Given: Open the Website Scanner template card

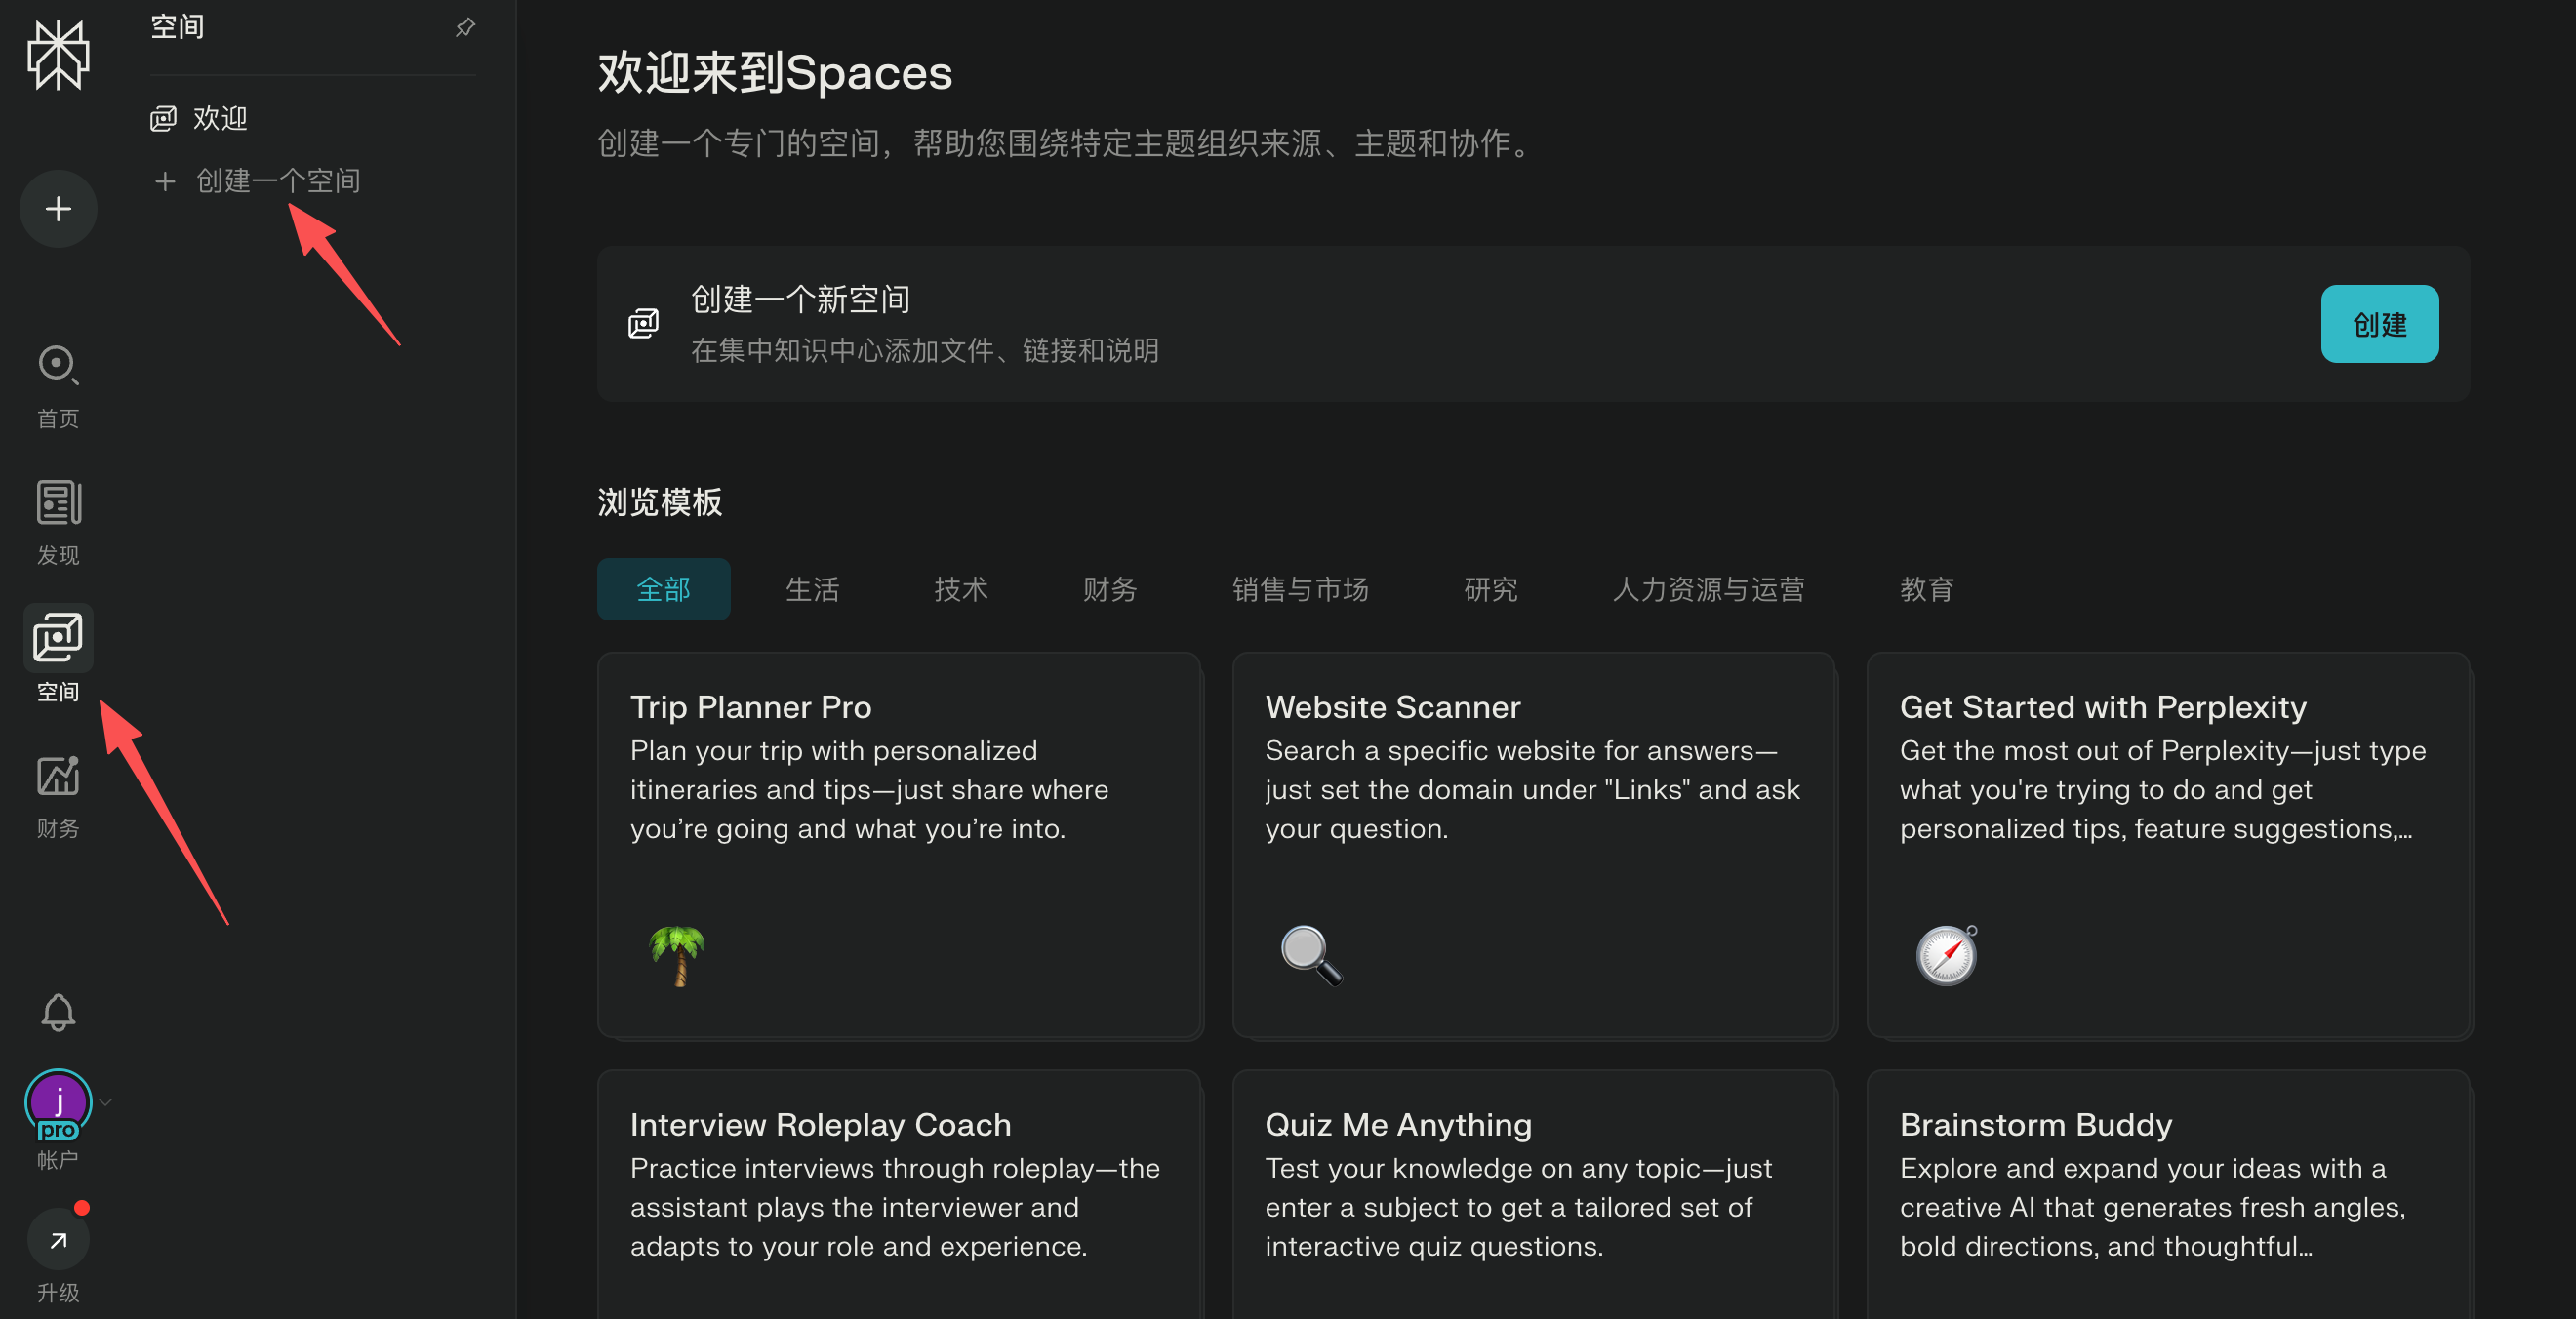Looking at the screenshot, I should pyautogui.click(x=1533, y=845).
